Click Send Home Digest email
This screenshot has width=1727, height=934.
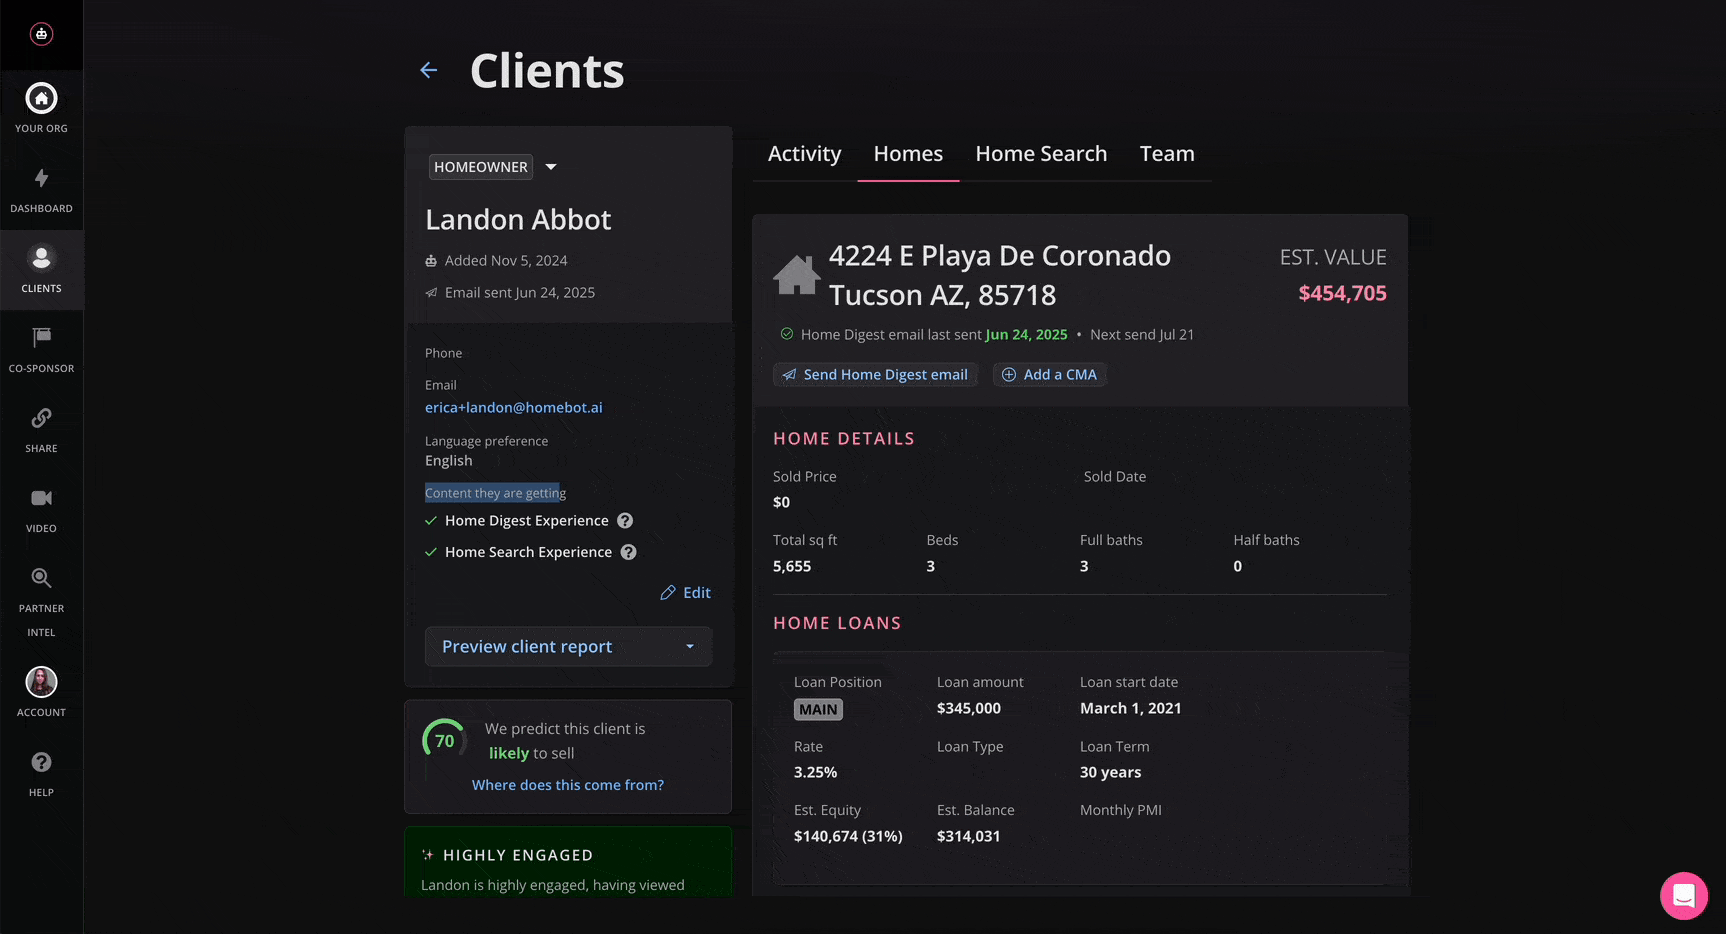point(874,374)
